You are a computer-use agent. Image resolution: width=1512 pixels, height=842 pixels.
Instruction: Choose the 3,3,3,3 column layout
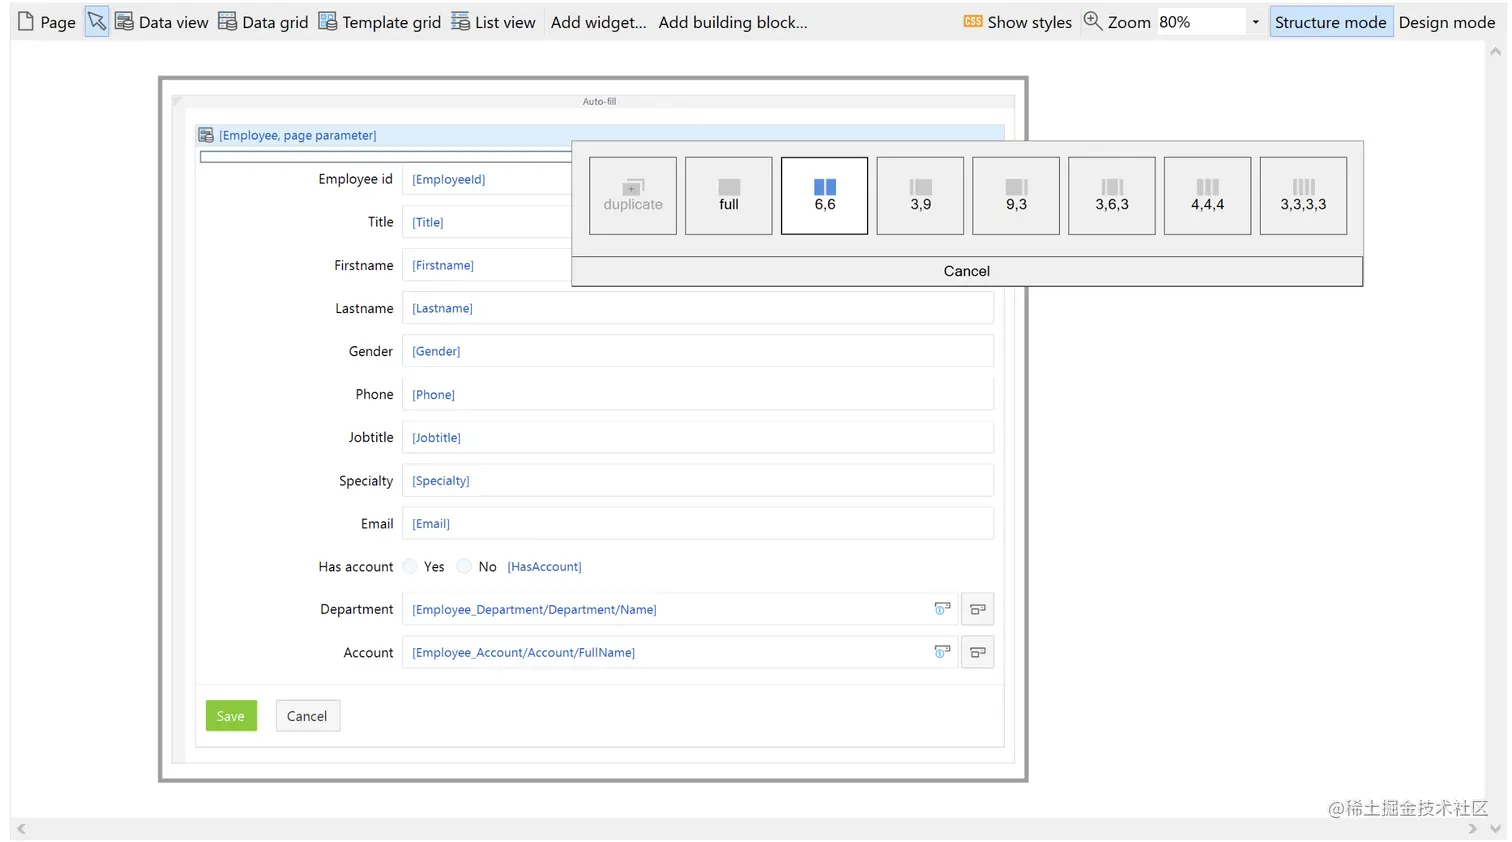click(1303, 196)
